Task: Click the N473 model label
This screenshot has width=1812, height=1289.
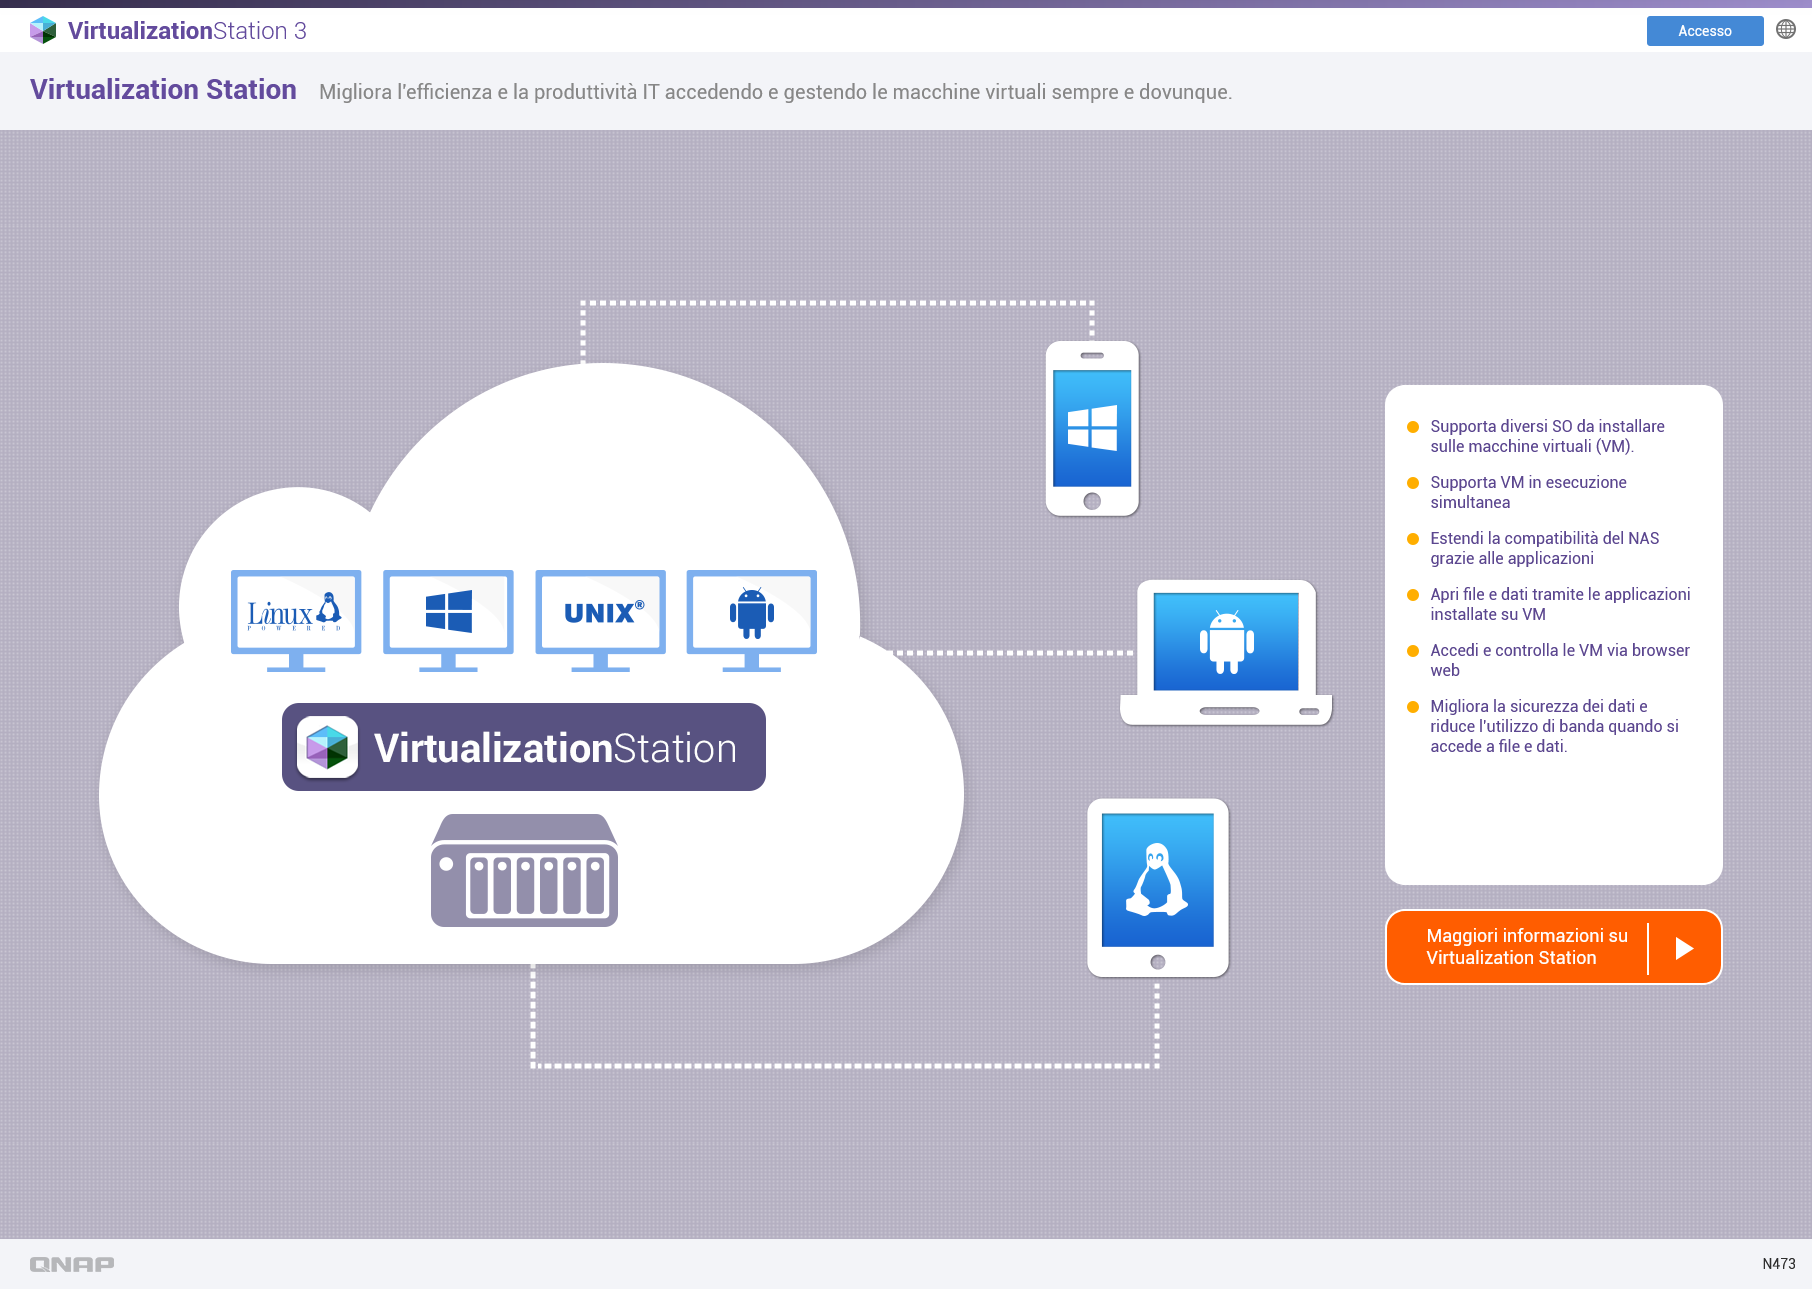Action: [1778, 1264]
